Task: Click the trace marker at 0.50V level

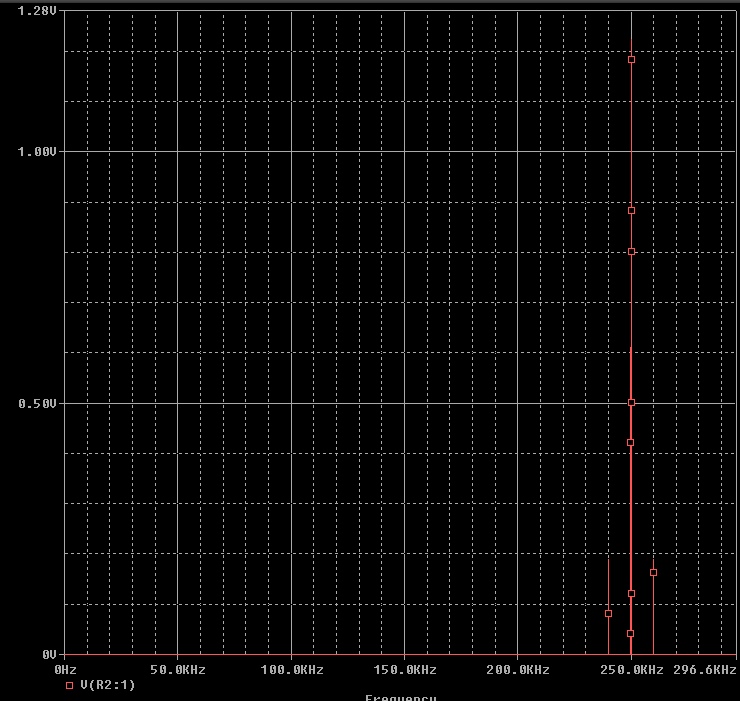Action: [x=631, y=402]
